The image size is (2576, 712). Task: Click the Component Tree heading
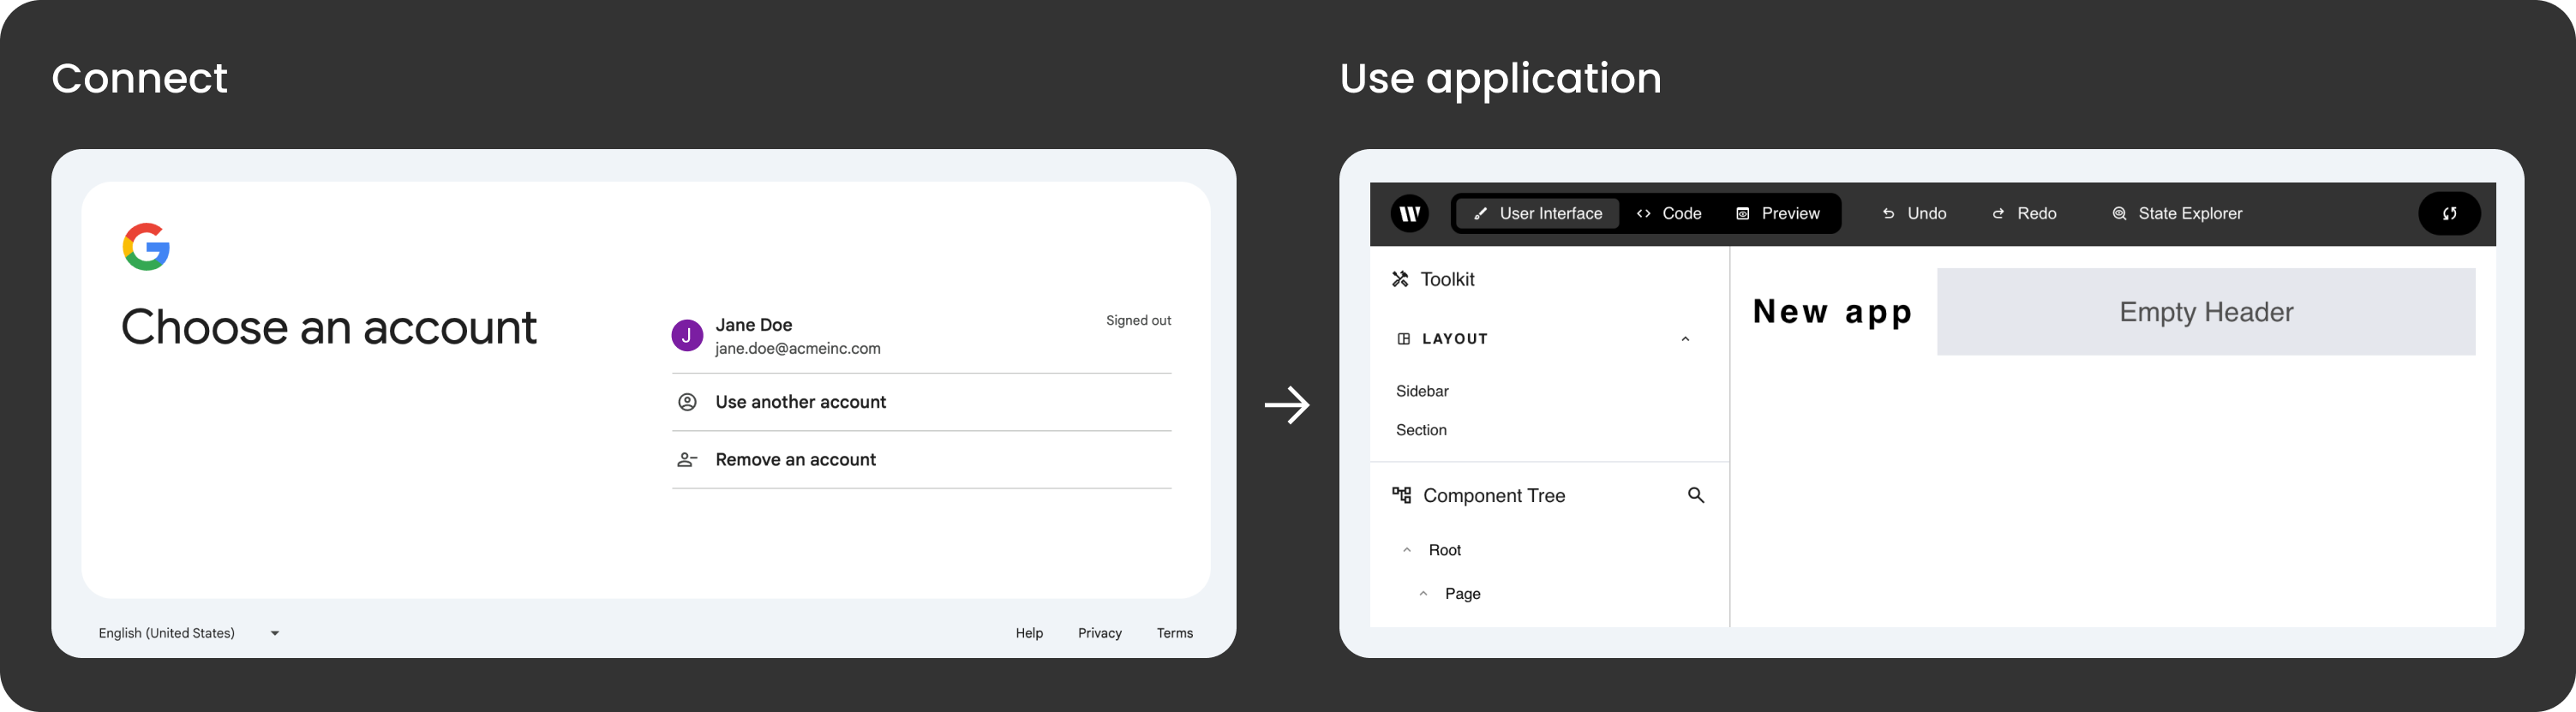[x=1493, y=495]
